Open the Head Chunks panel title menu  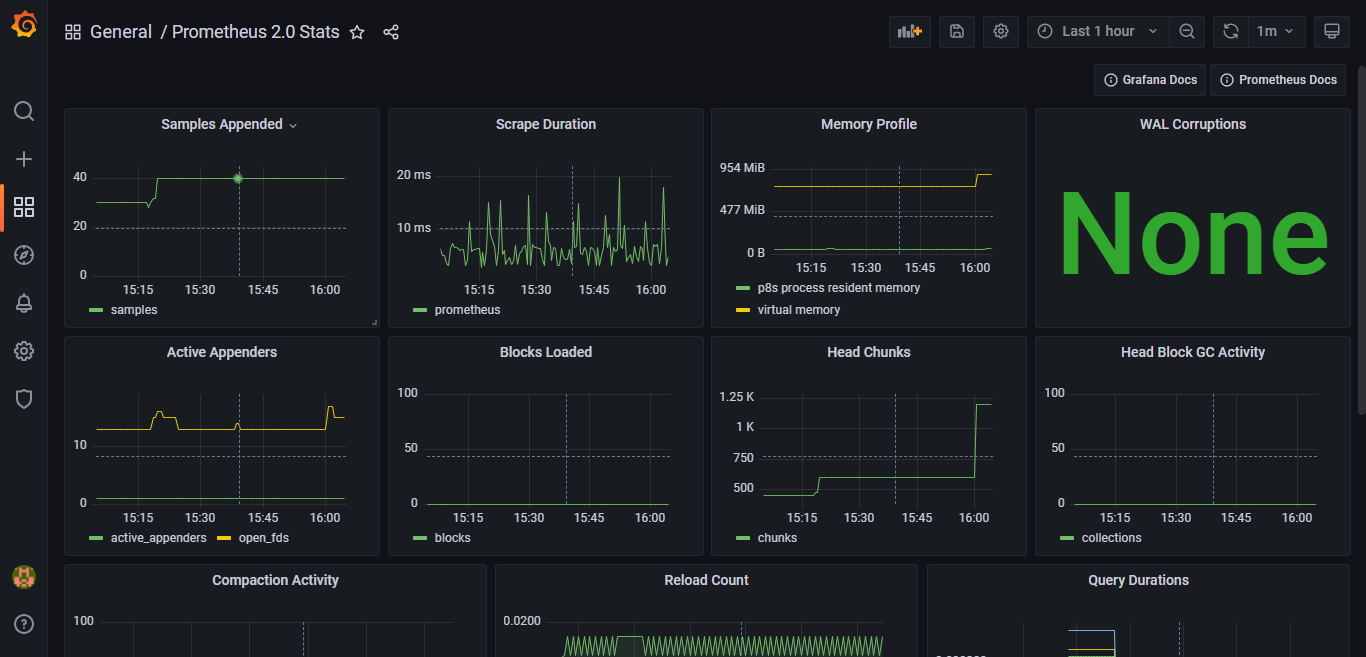869,353
